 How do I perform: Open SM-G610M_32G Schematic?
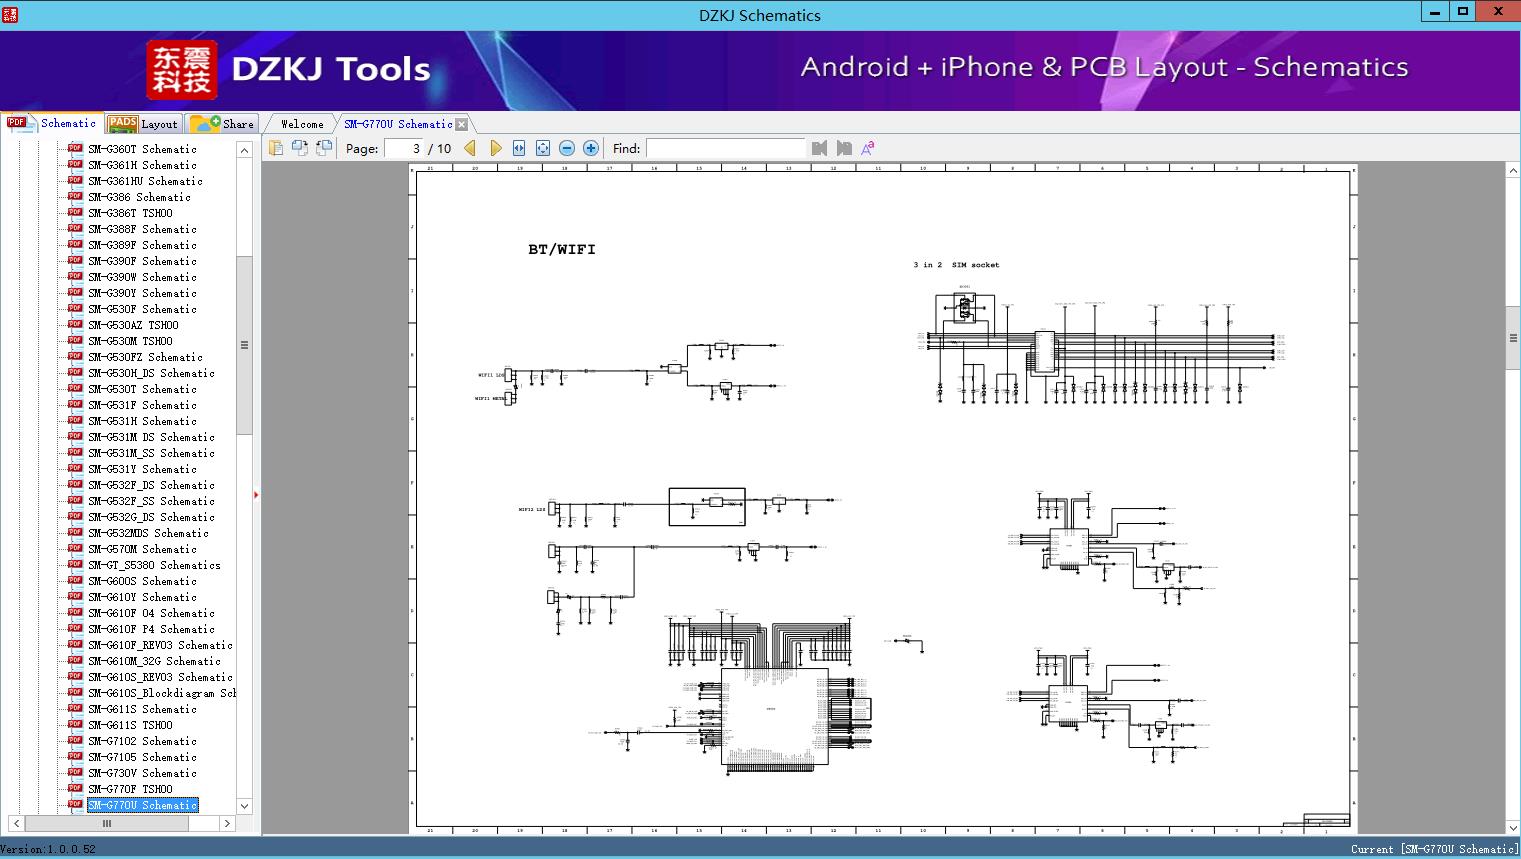click(154, 661)
